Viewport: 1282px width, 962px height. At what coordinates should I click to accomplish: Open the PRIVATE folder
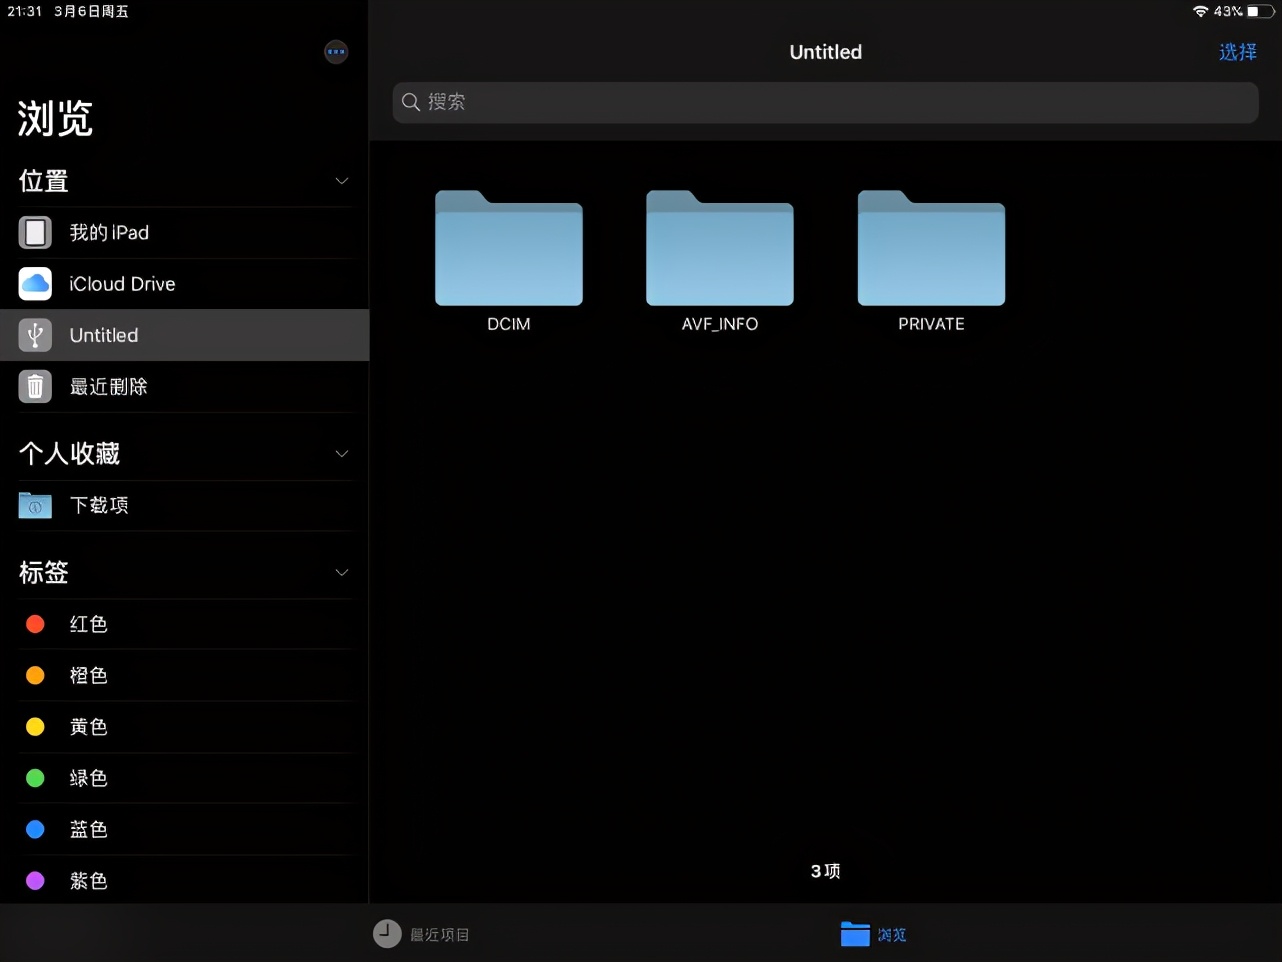931,250
